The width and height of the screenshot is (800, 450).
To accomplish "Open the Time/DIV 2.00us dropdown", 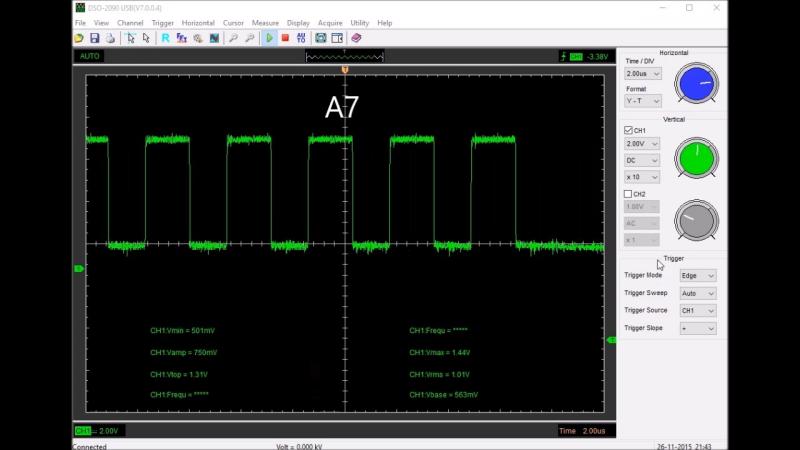I will [643, 74].
